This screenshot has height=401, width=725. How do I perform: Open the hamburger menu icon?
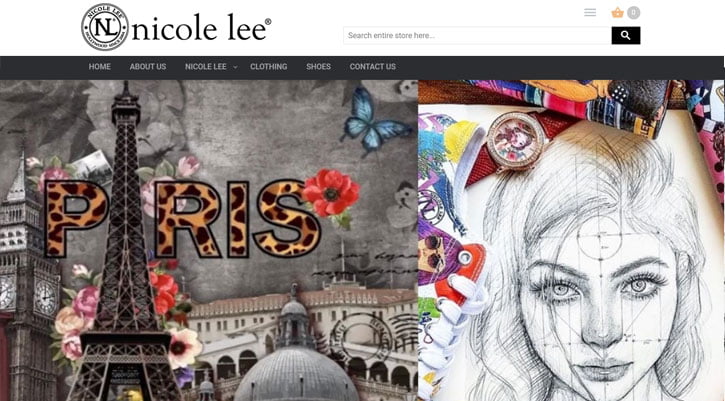[x=590, y=12]
